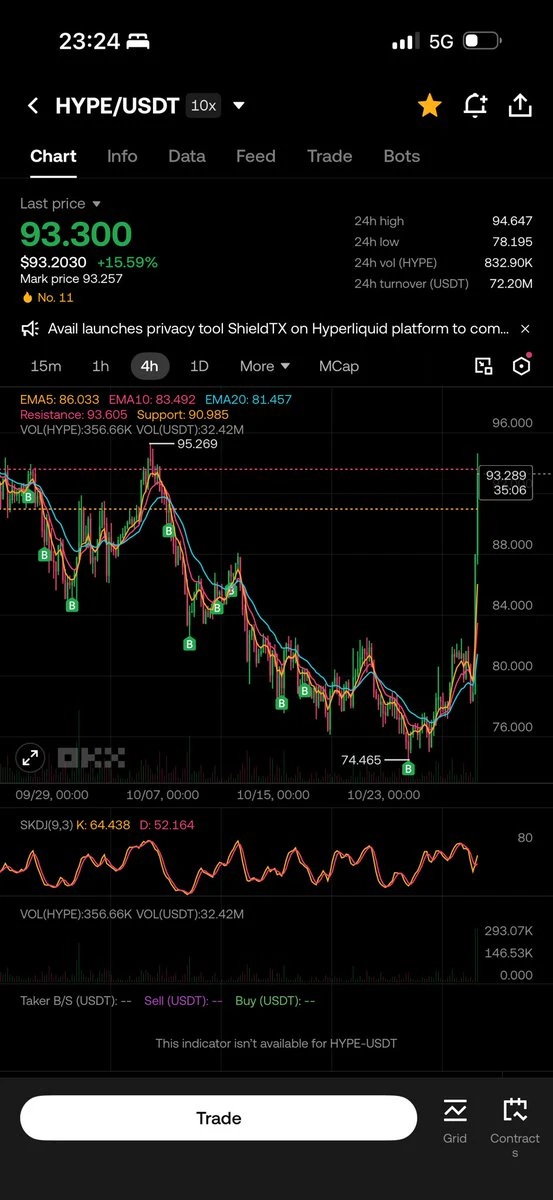
Task: Switch to the Trade tab
Action: 329,156
